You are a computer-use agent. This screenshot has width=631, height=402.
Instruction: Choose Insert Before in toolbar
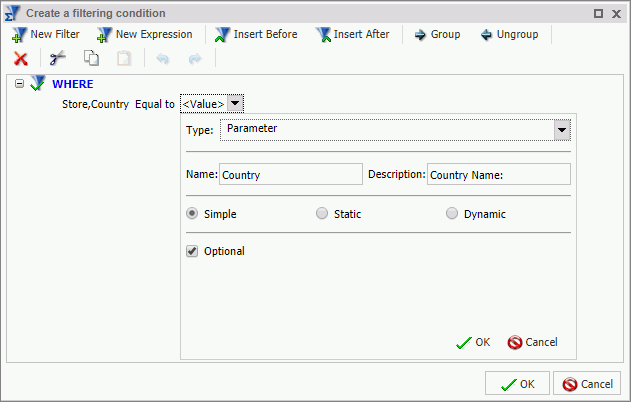tap(256, 35)
